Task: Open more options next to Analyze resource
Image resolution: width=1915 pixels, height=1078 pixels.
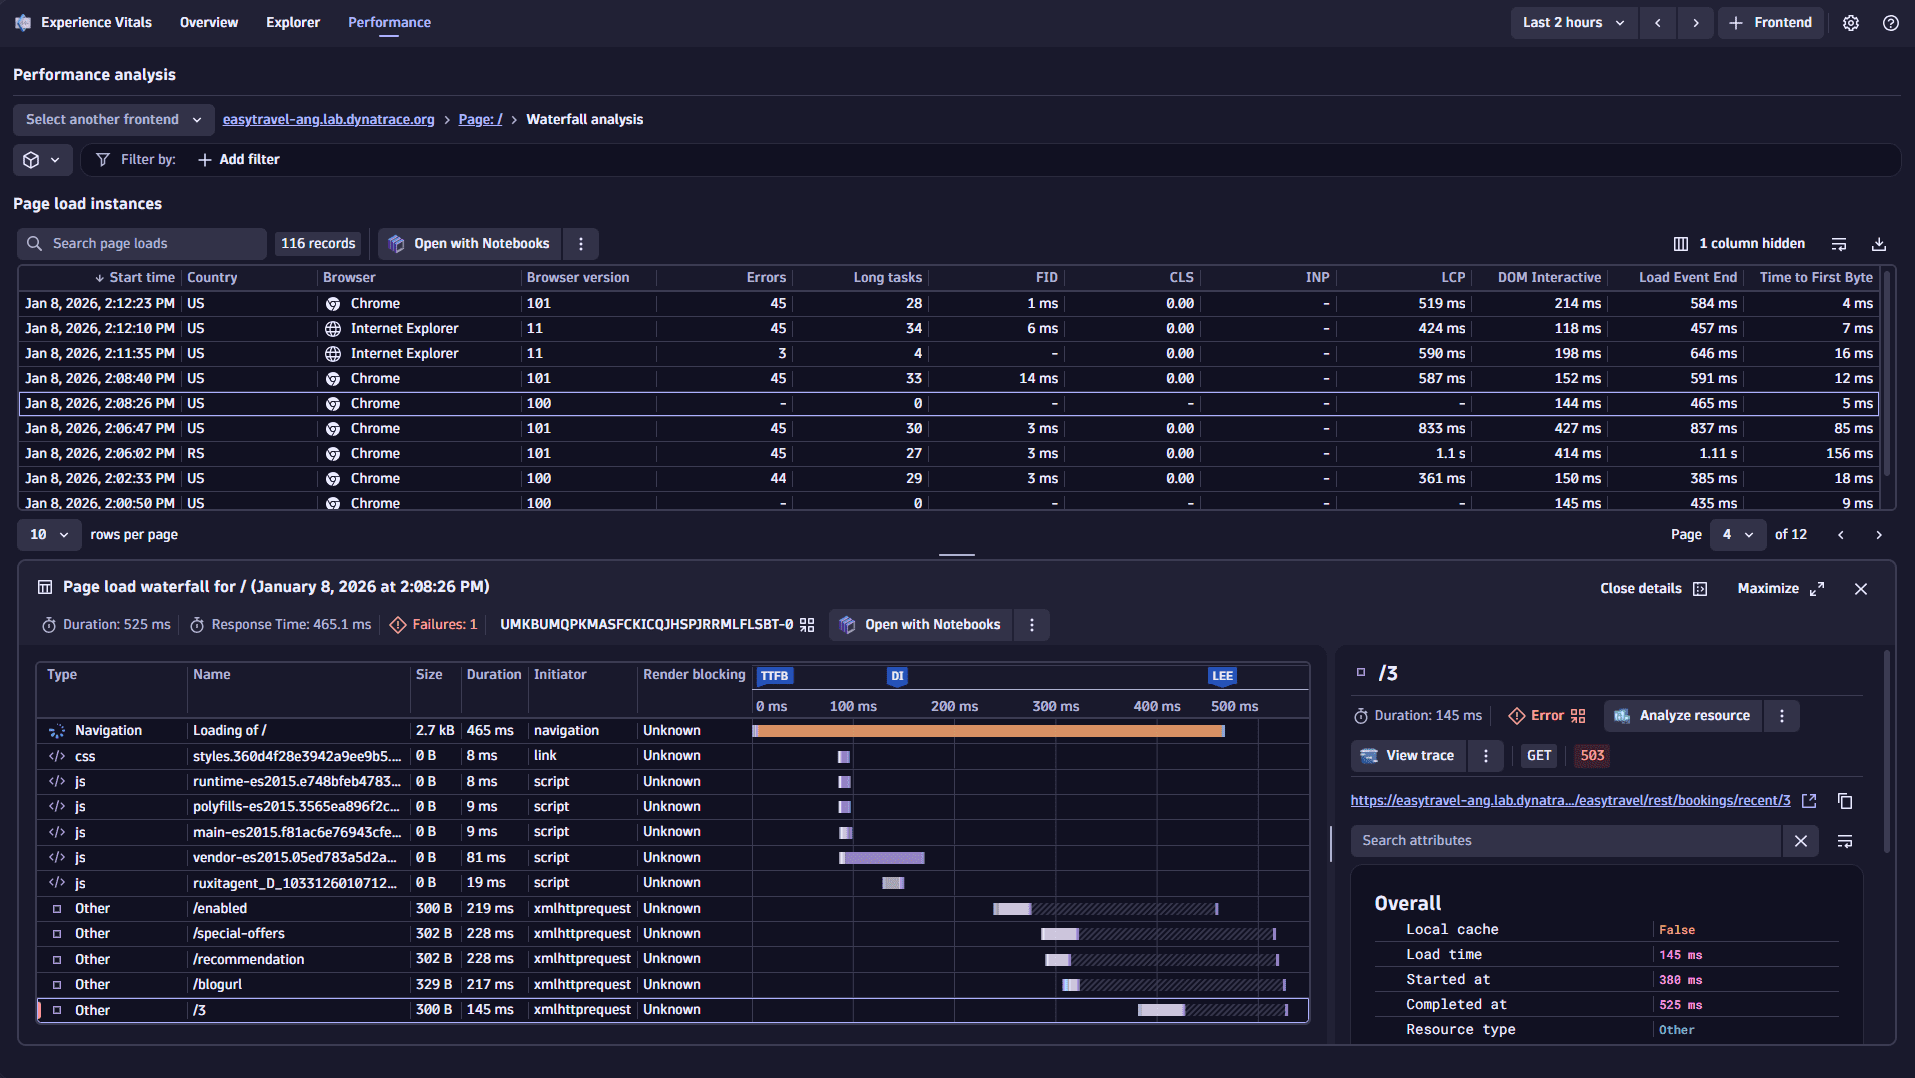Action: [x=1781, y=716]
